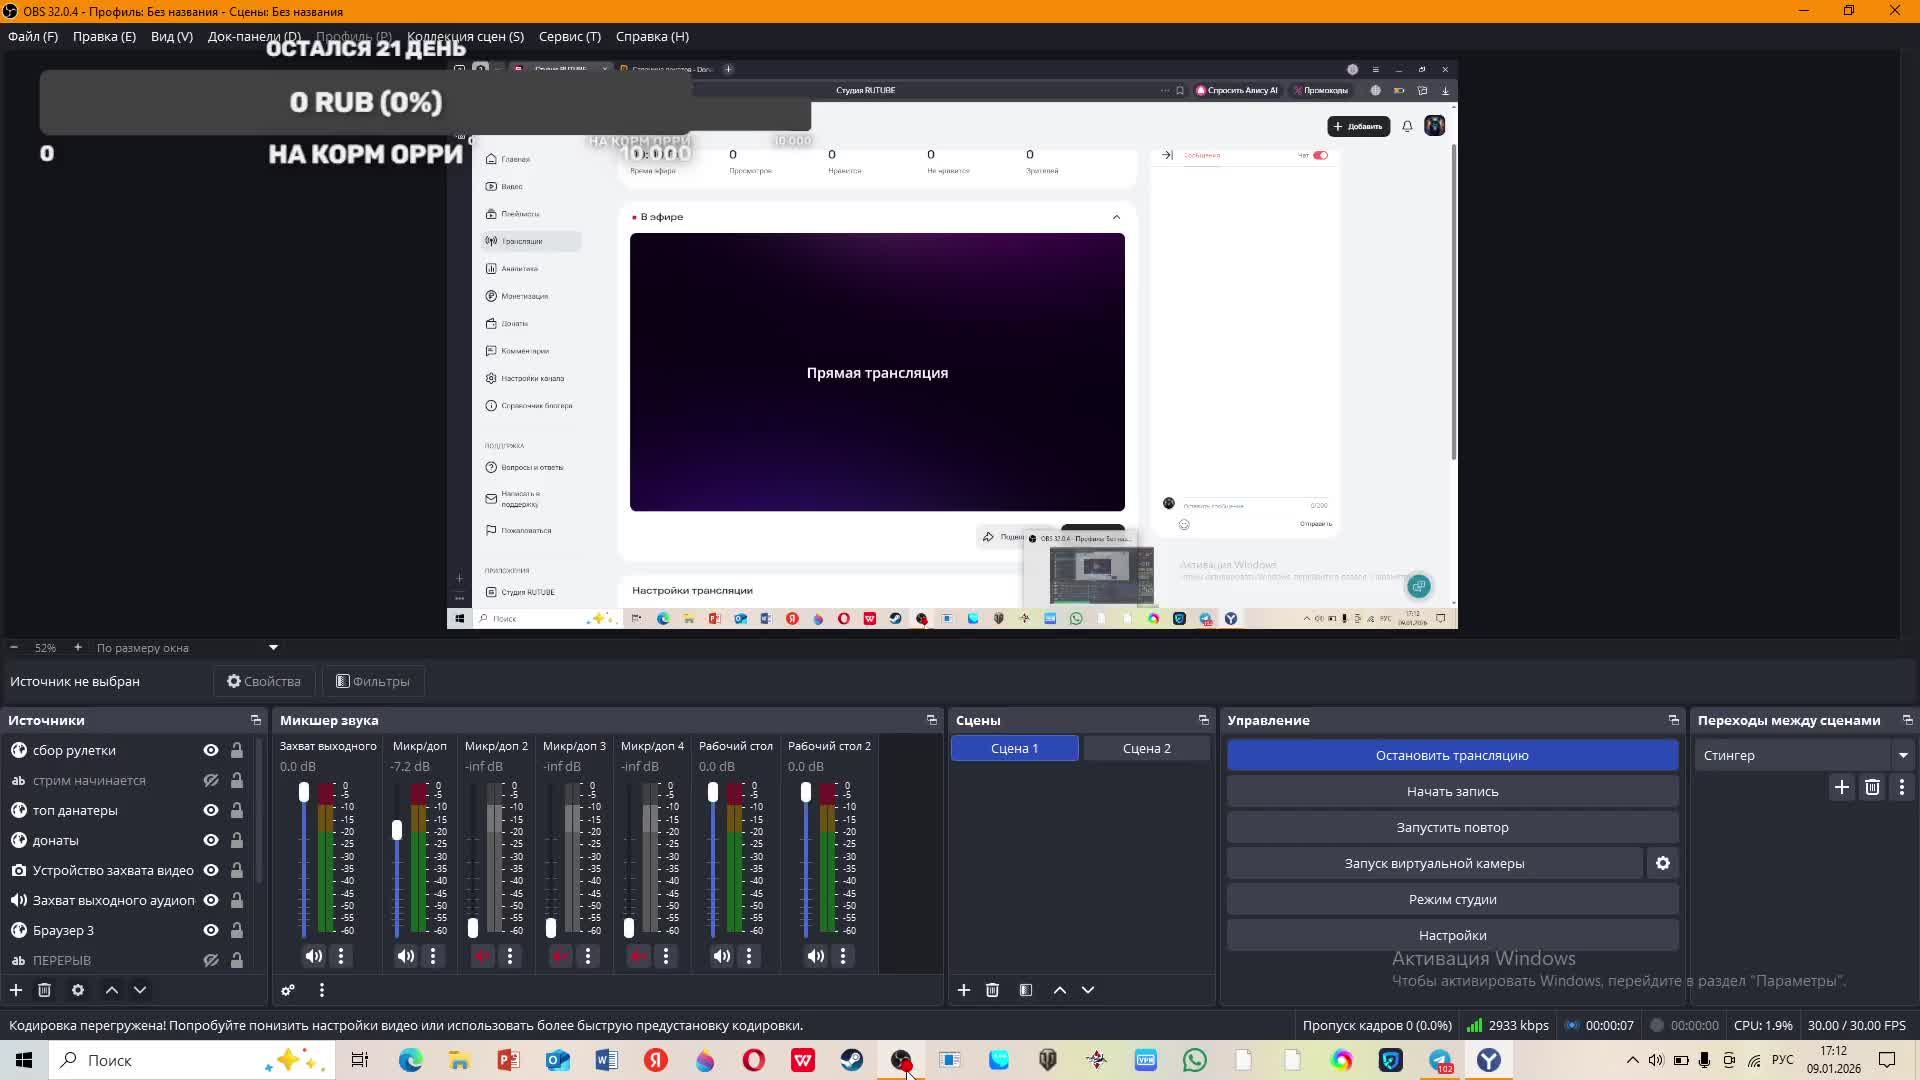Open scene filters icon in the Scenes toolbar

pyautogui.click(x=1026, y=990)
